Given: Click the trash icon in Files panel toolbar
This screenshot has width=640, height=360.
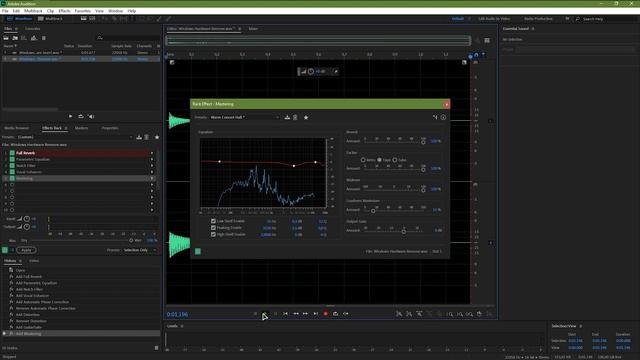Looking at the screenshot, I should click(44, 38).
